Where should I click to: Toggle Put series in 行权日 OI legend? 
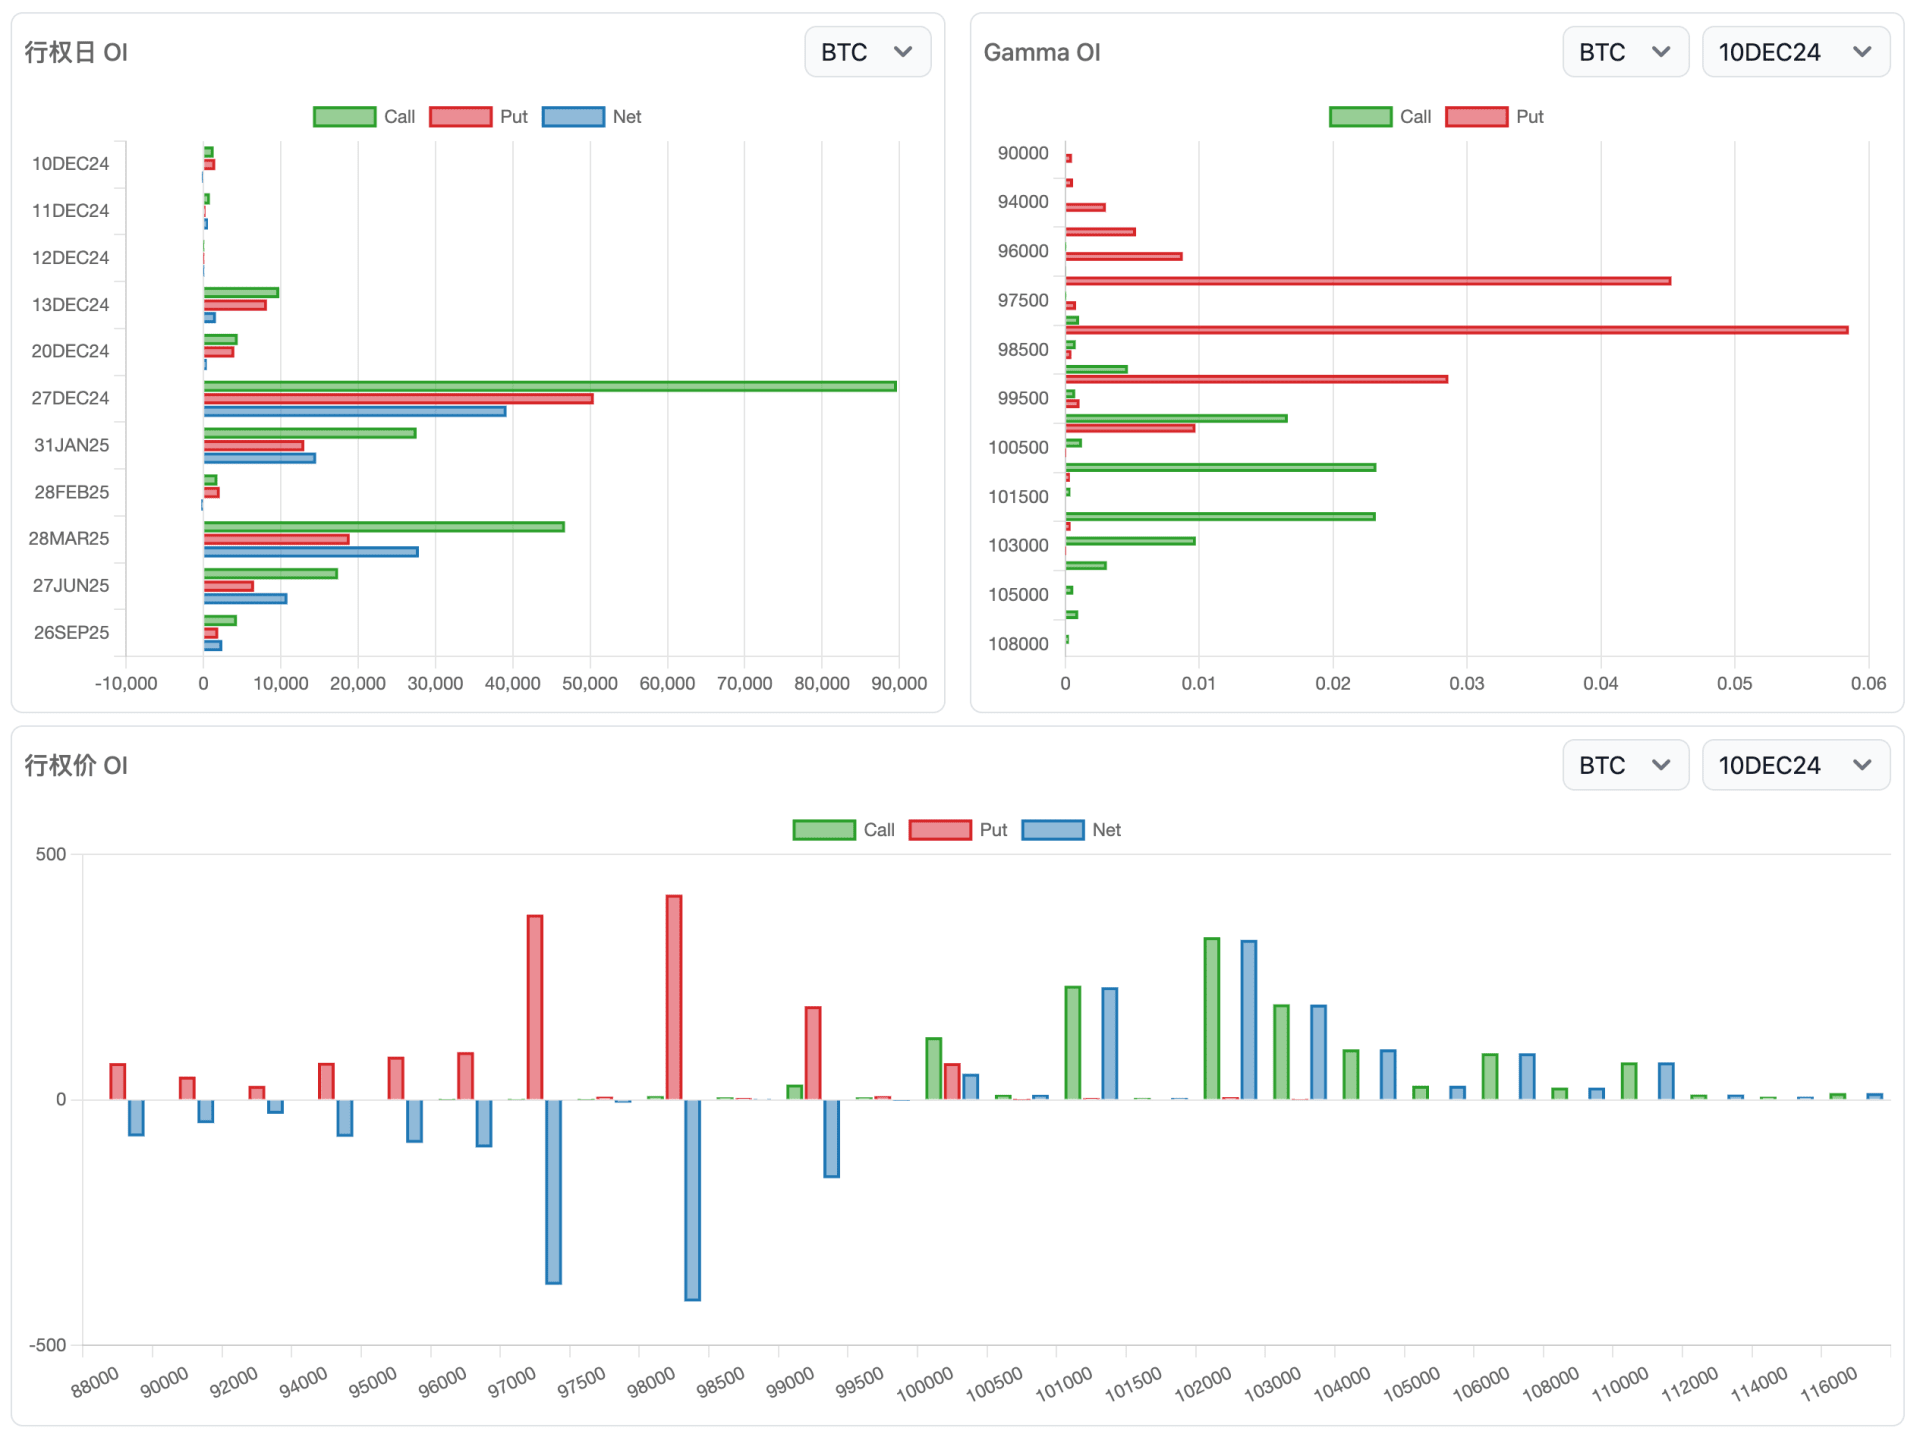479,117
